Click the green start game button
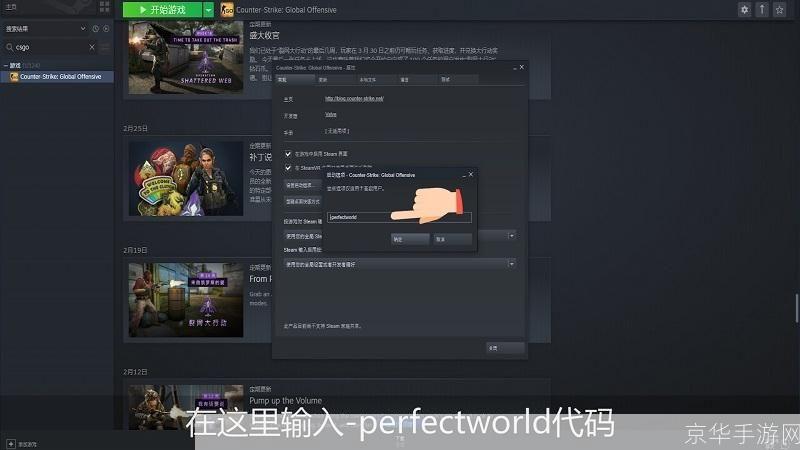Screen dimensions: 800x450 coord(162,10)
